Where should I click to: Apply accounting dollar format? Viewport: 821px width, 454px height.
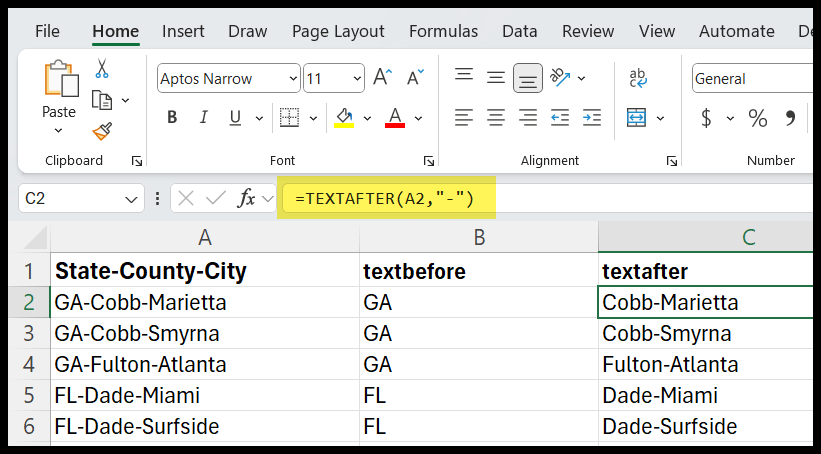coord(706,118)
